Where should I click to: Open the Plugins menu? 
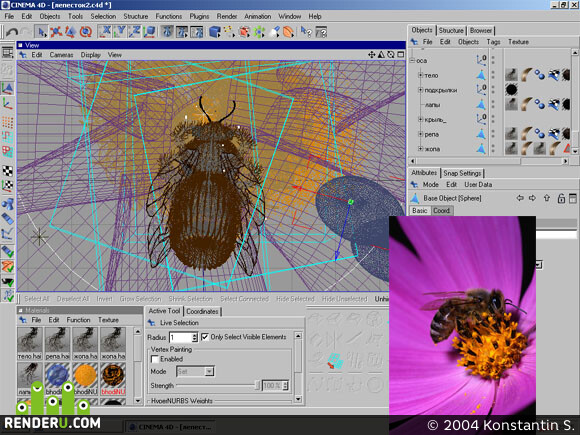pyautogui.click(x=199, y=16)
